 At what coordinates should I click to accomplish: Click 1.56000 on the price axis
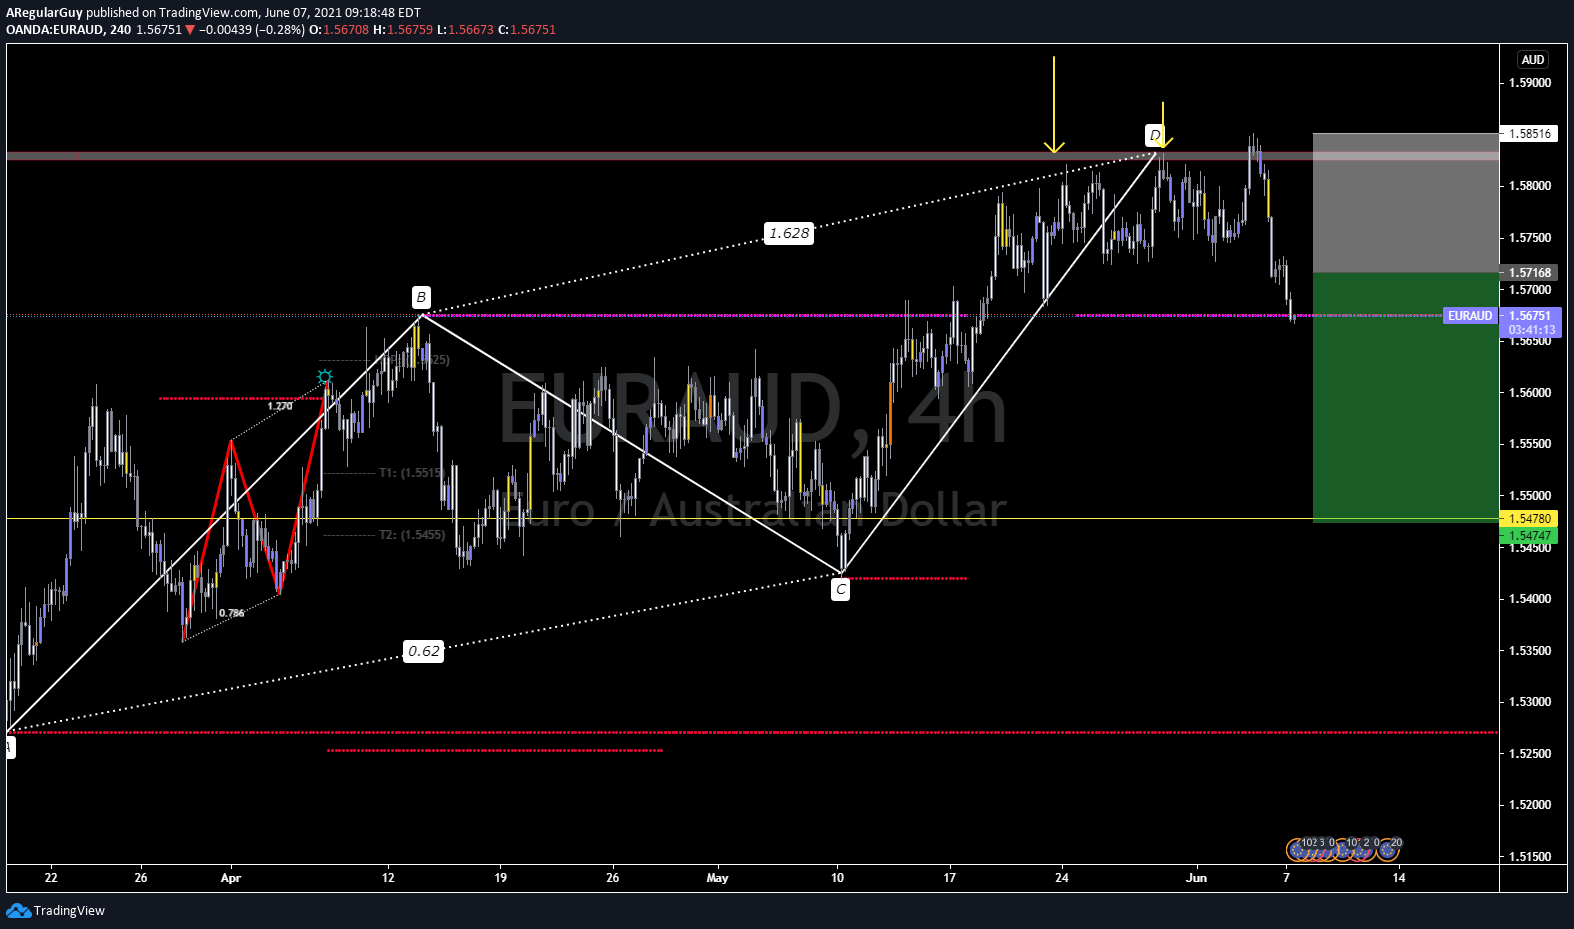click(1530, 393)
